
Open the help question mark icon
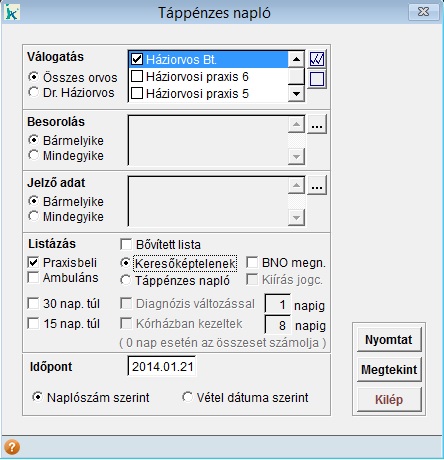[12, 447]
